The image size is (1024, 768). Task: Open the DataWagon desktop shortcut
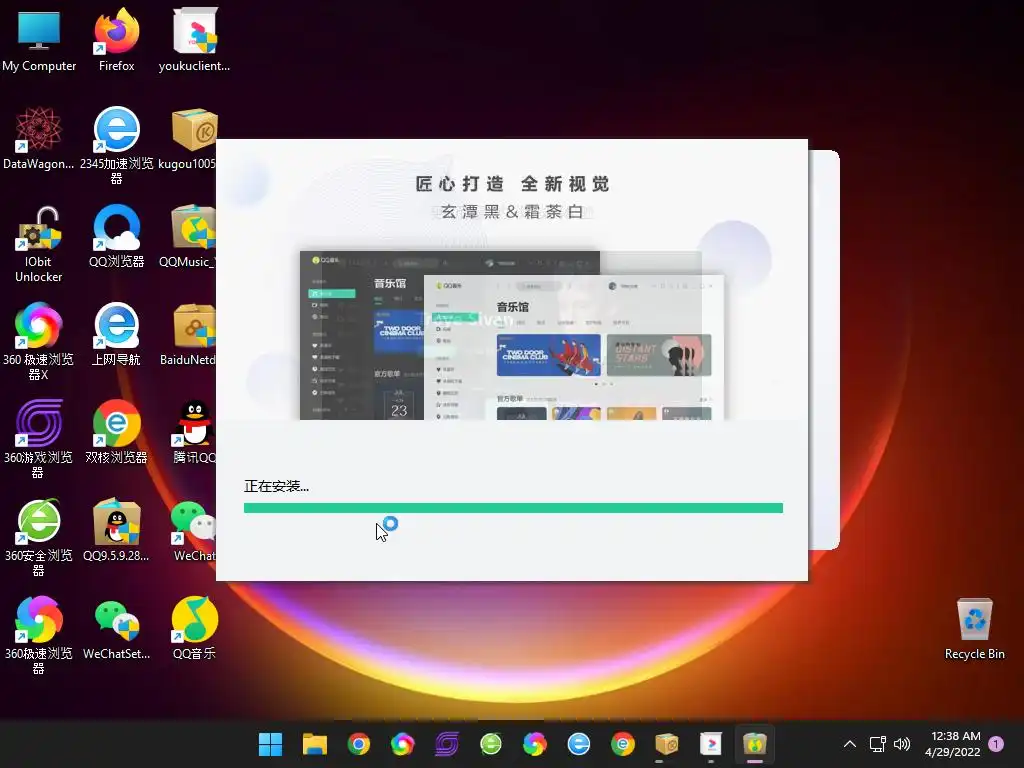[39, 138]
